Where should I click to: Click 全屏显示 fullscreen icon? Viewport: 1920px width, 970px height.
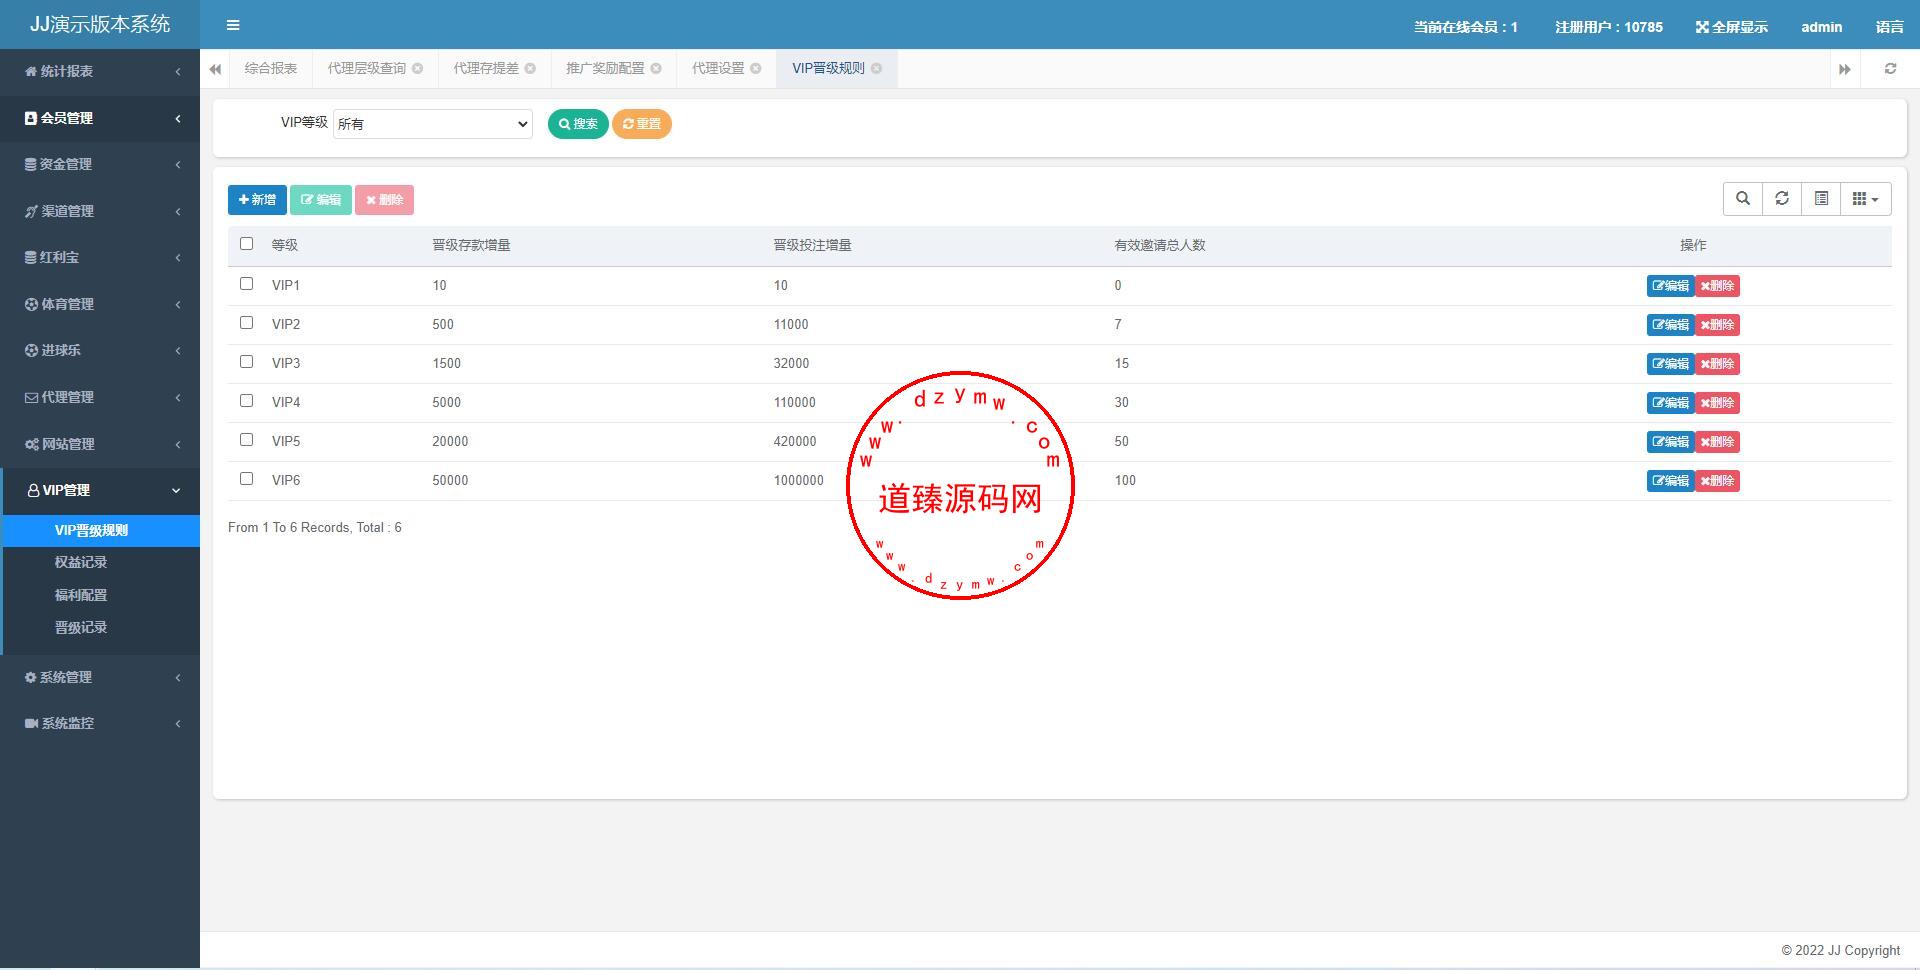(x=1732, y=27)
